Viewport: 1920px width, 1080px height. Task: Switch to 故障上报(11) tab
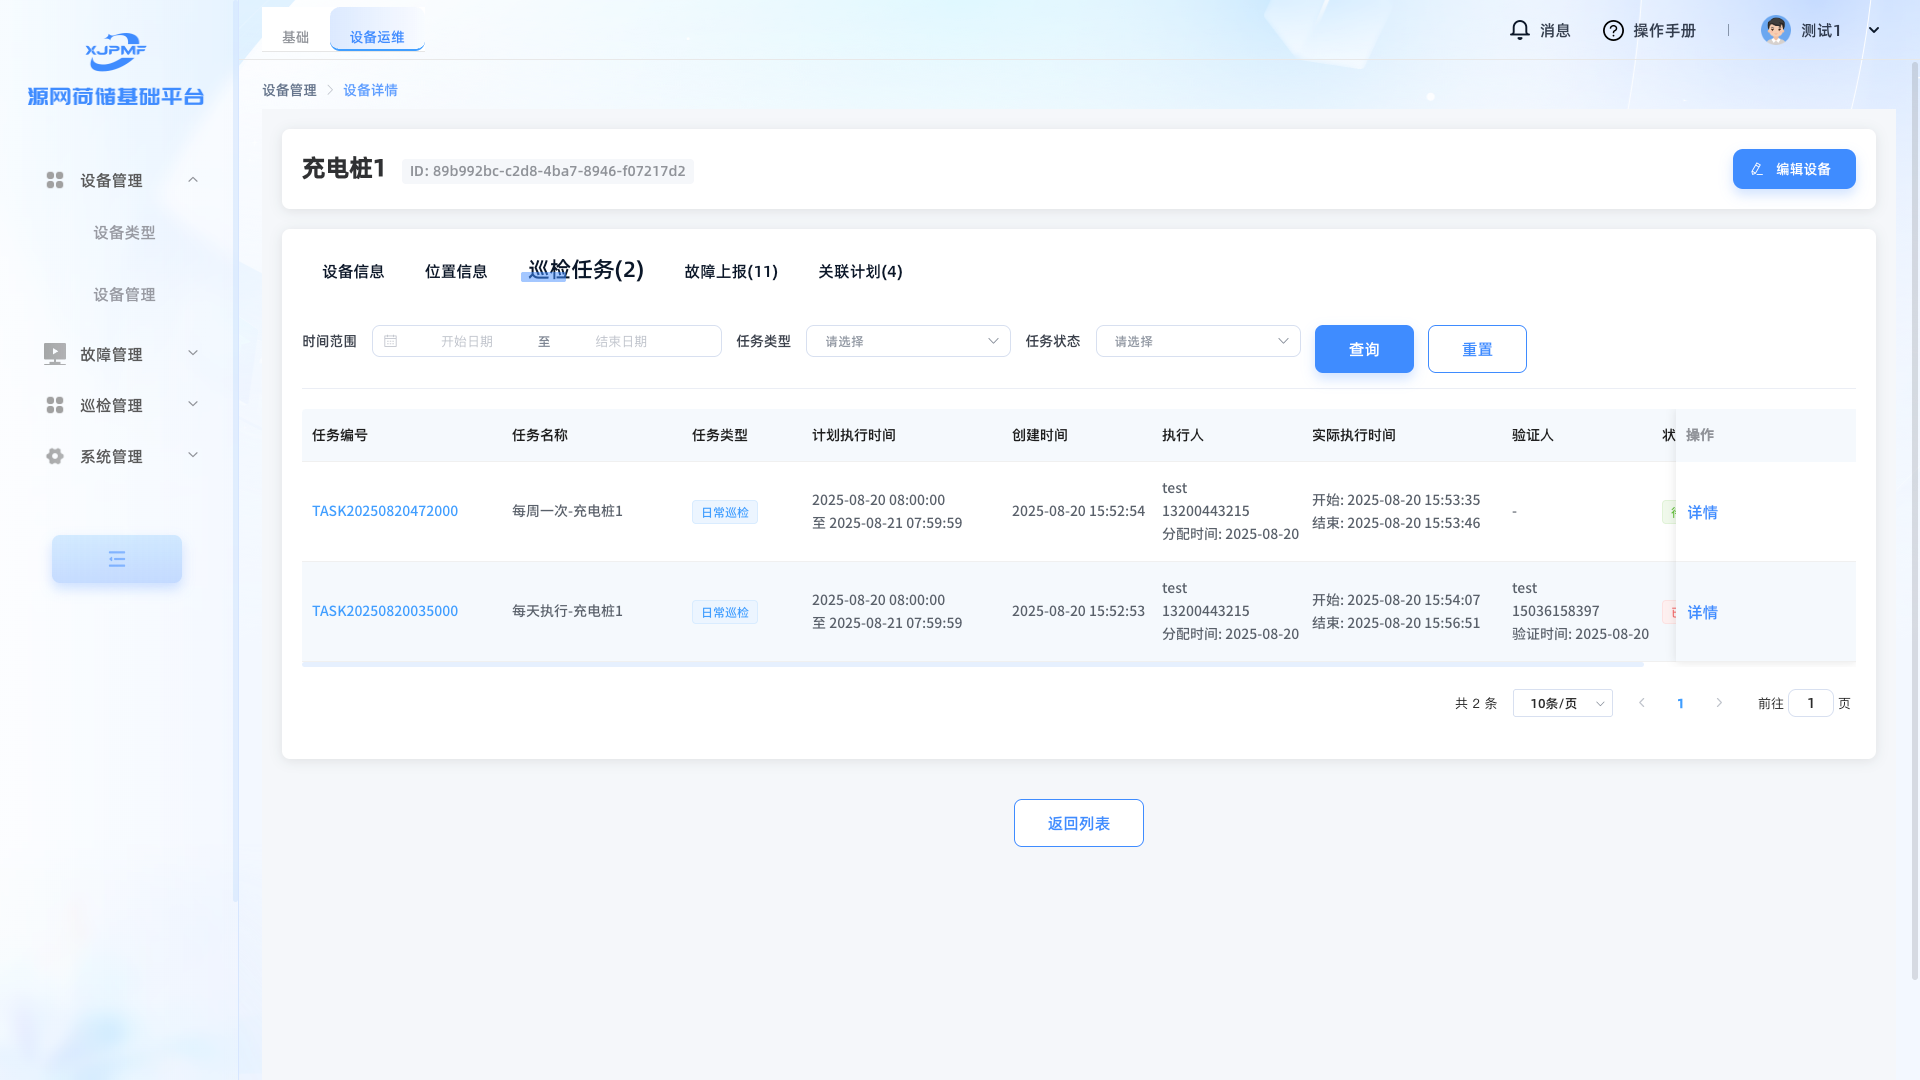click(x=730, y=272)
